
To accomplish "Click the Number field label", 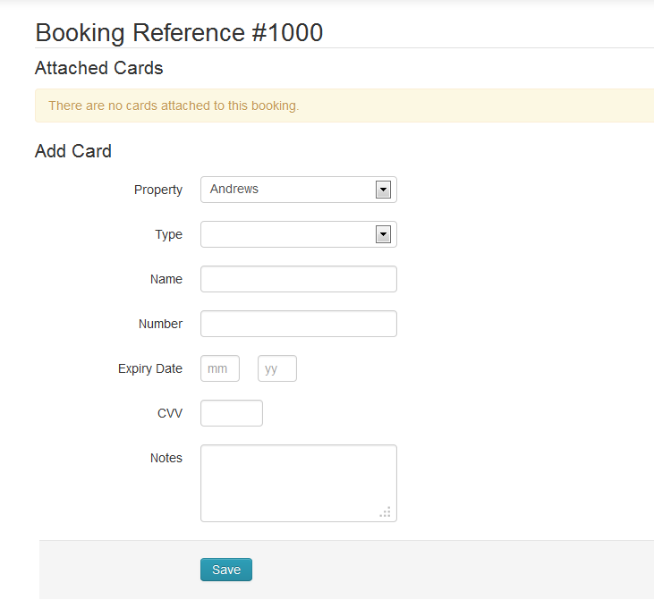I will point(160,324).
